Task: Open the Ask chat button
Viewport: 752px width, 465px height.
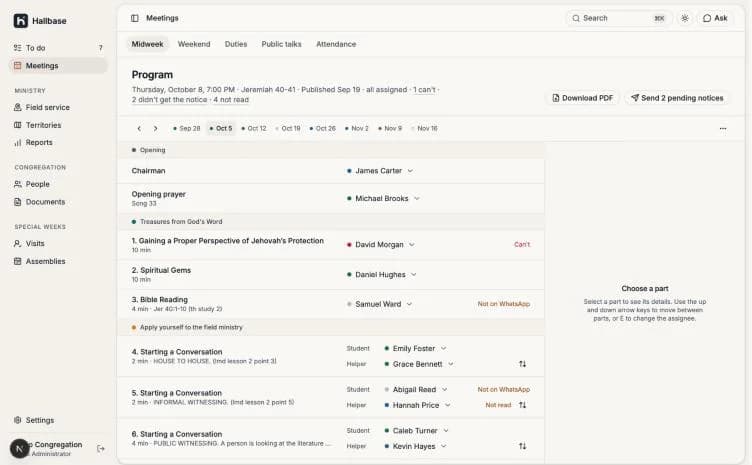Action: [715, 18]
